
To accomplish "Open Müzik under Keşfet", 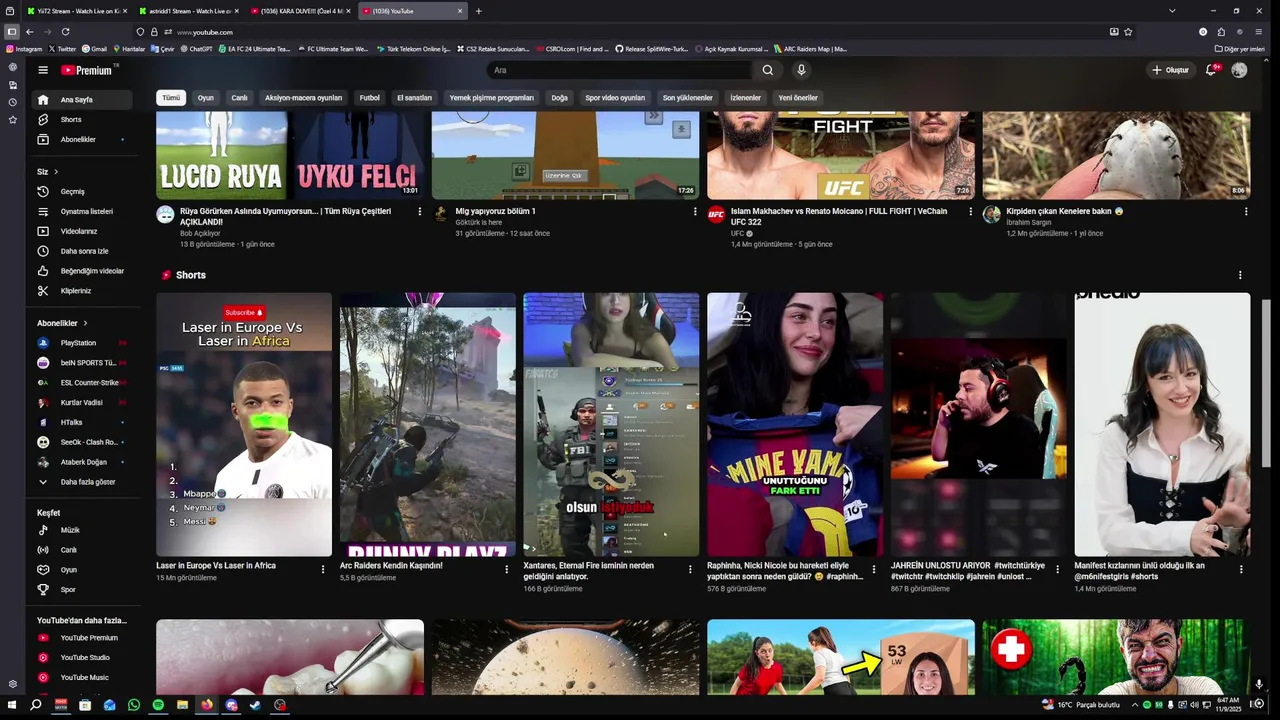I will (x=84, y=530).
